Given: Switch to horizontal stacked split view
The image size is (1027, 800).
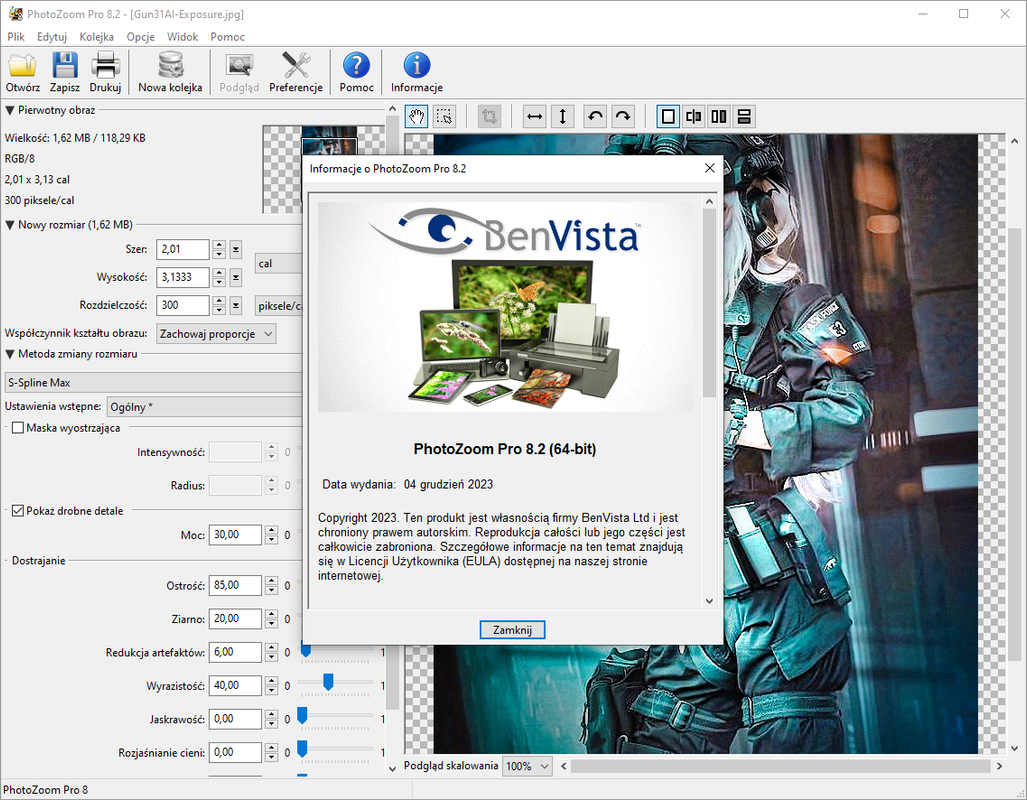Looking at the screenshot, I should [743, 117].
